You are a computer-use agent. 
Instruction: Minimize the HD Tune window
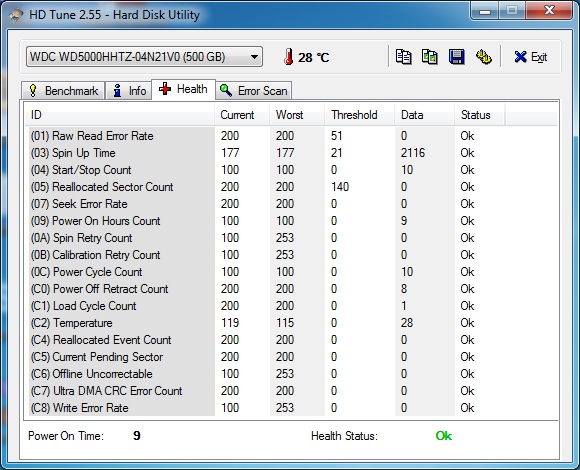tap(485, 11)
